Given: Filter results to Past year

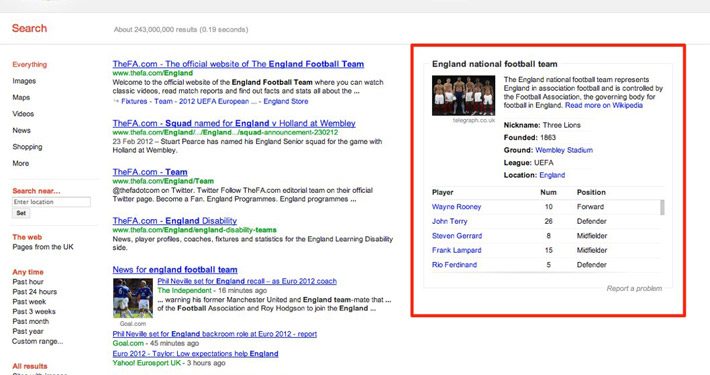Looking at the screenshot, I should click(28, 332).
